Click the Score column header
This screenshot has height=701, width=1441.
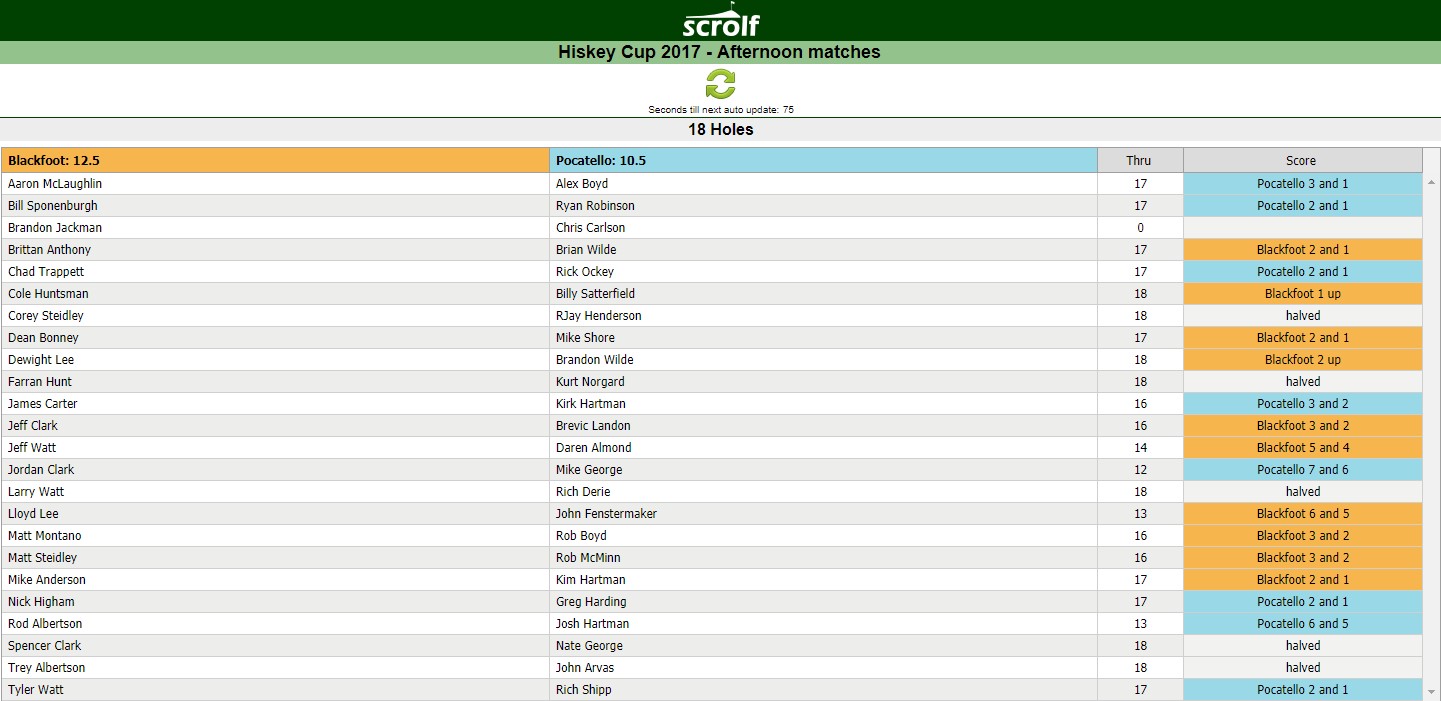(1302, 160)
